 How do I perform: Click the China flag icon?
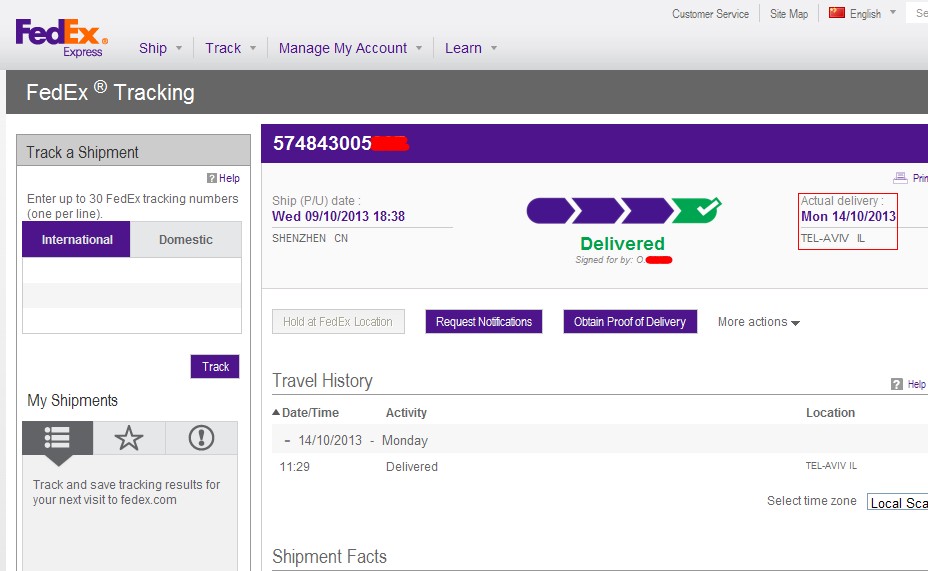coord(836,12)
